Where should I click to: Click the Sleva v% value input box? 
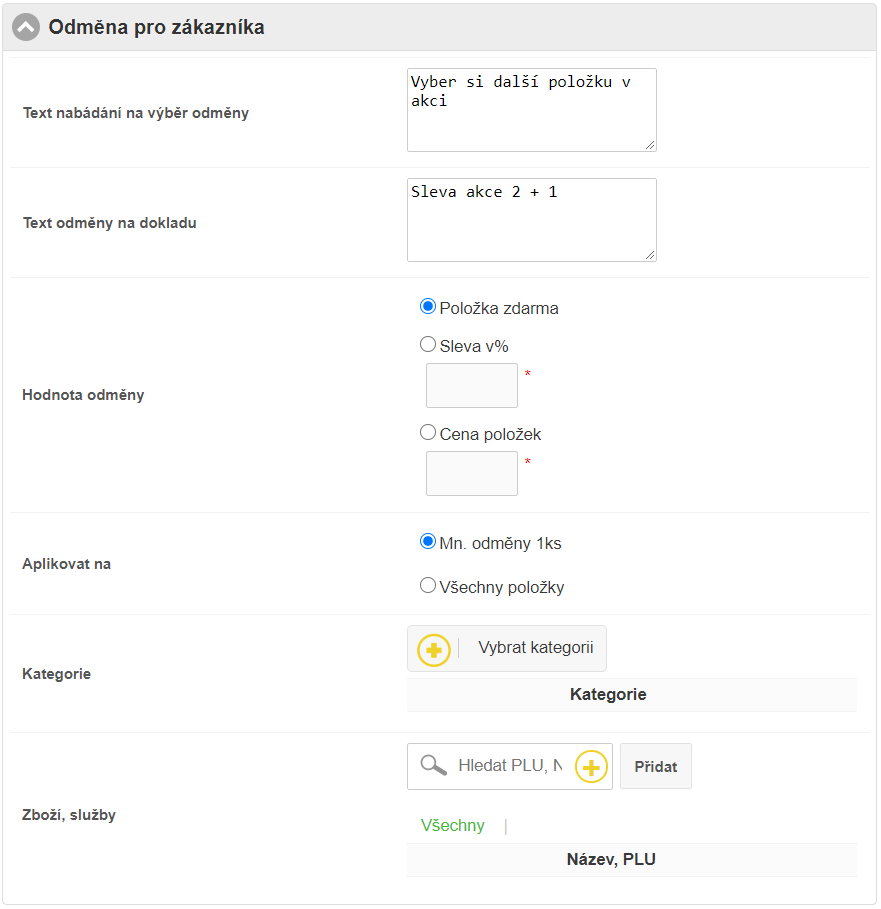pyautogui.click(x=472, y=386)
